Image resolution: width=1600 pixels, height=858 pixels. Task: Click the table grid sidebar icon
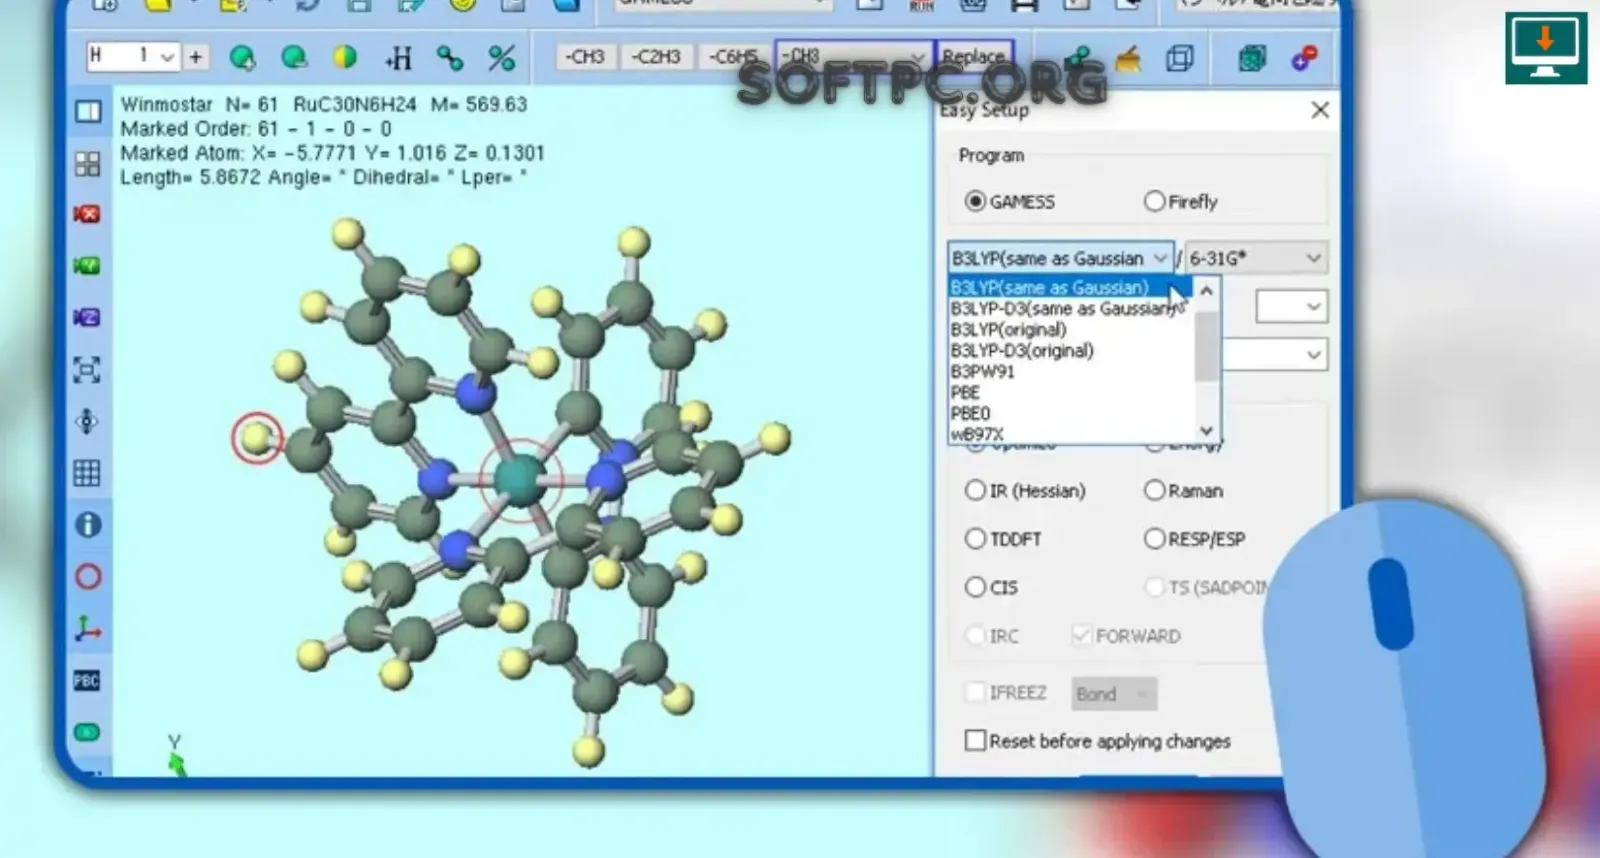(x=87, y=473)
